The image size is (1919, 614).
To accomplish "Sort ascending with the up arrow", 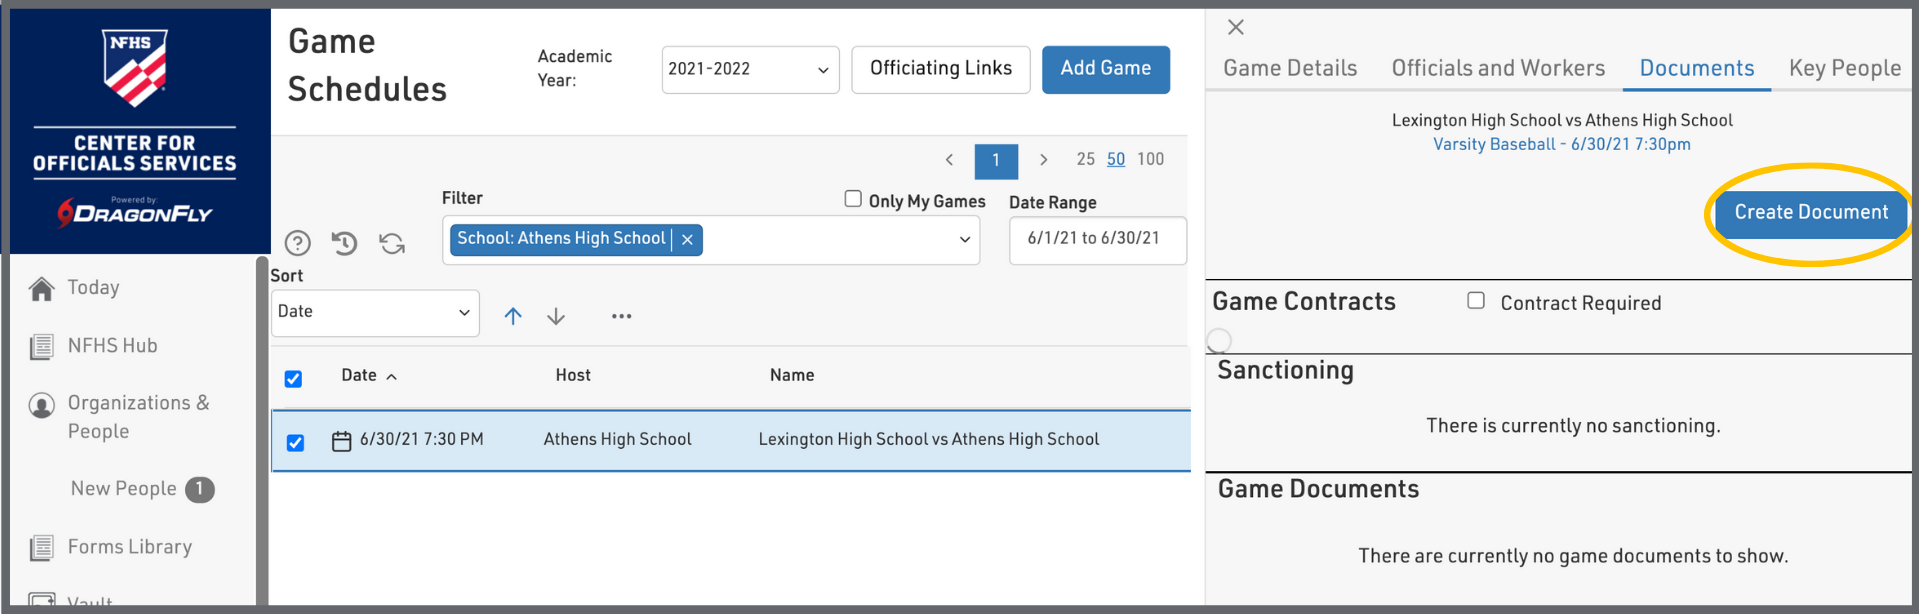I will (513, 316).
